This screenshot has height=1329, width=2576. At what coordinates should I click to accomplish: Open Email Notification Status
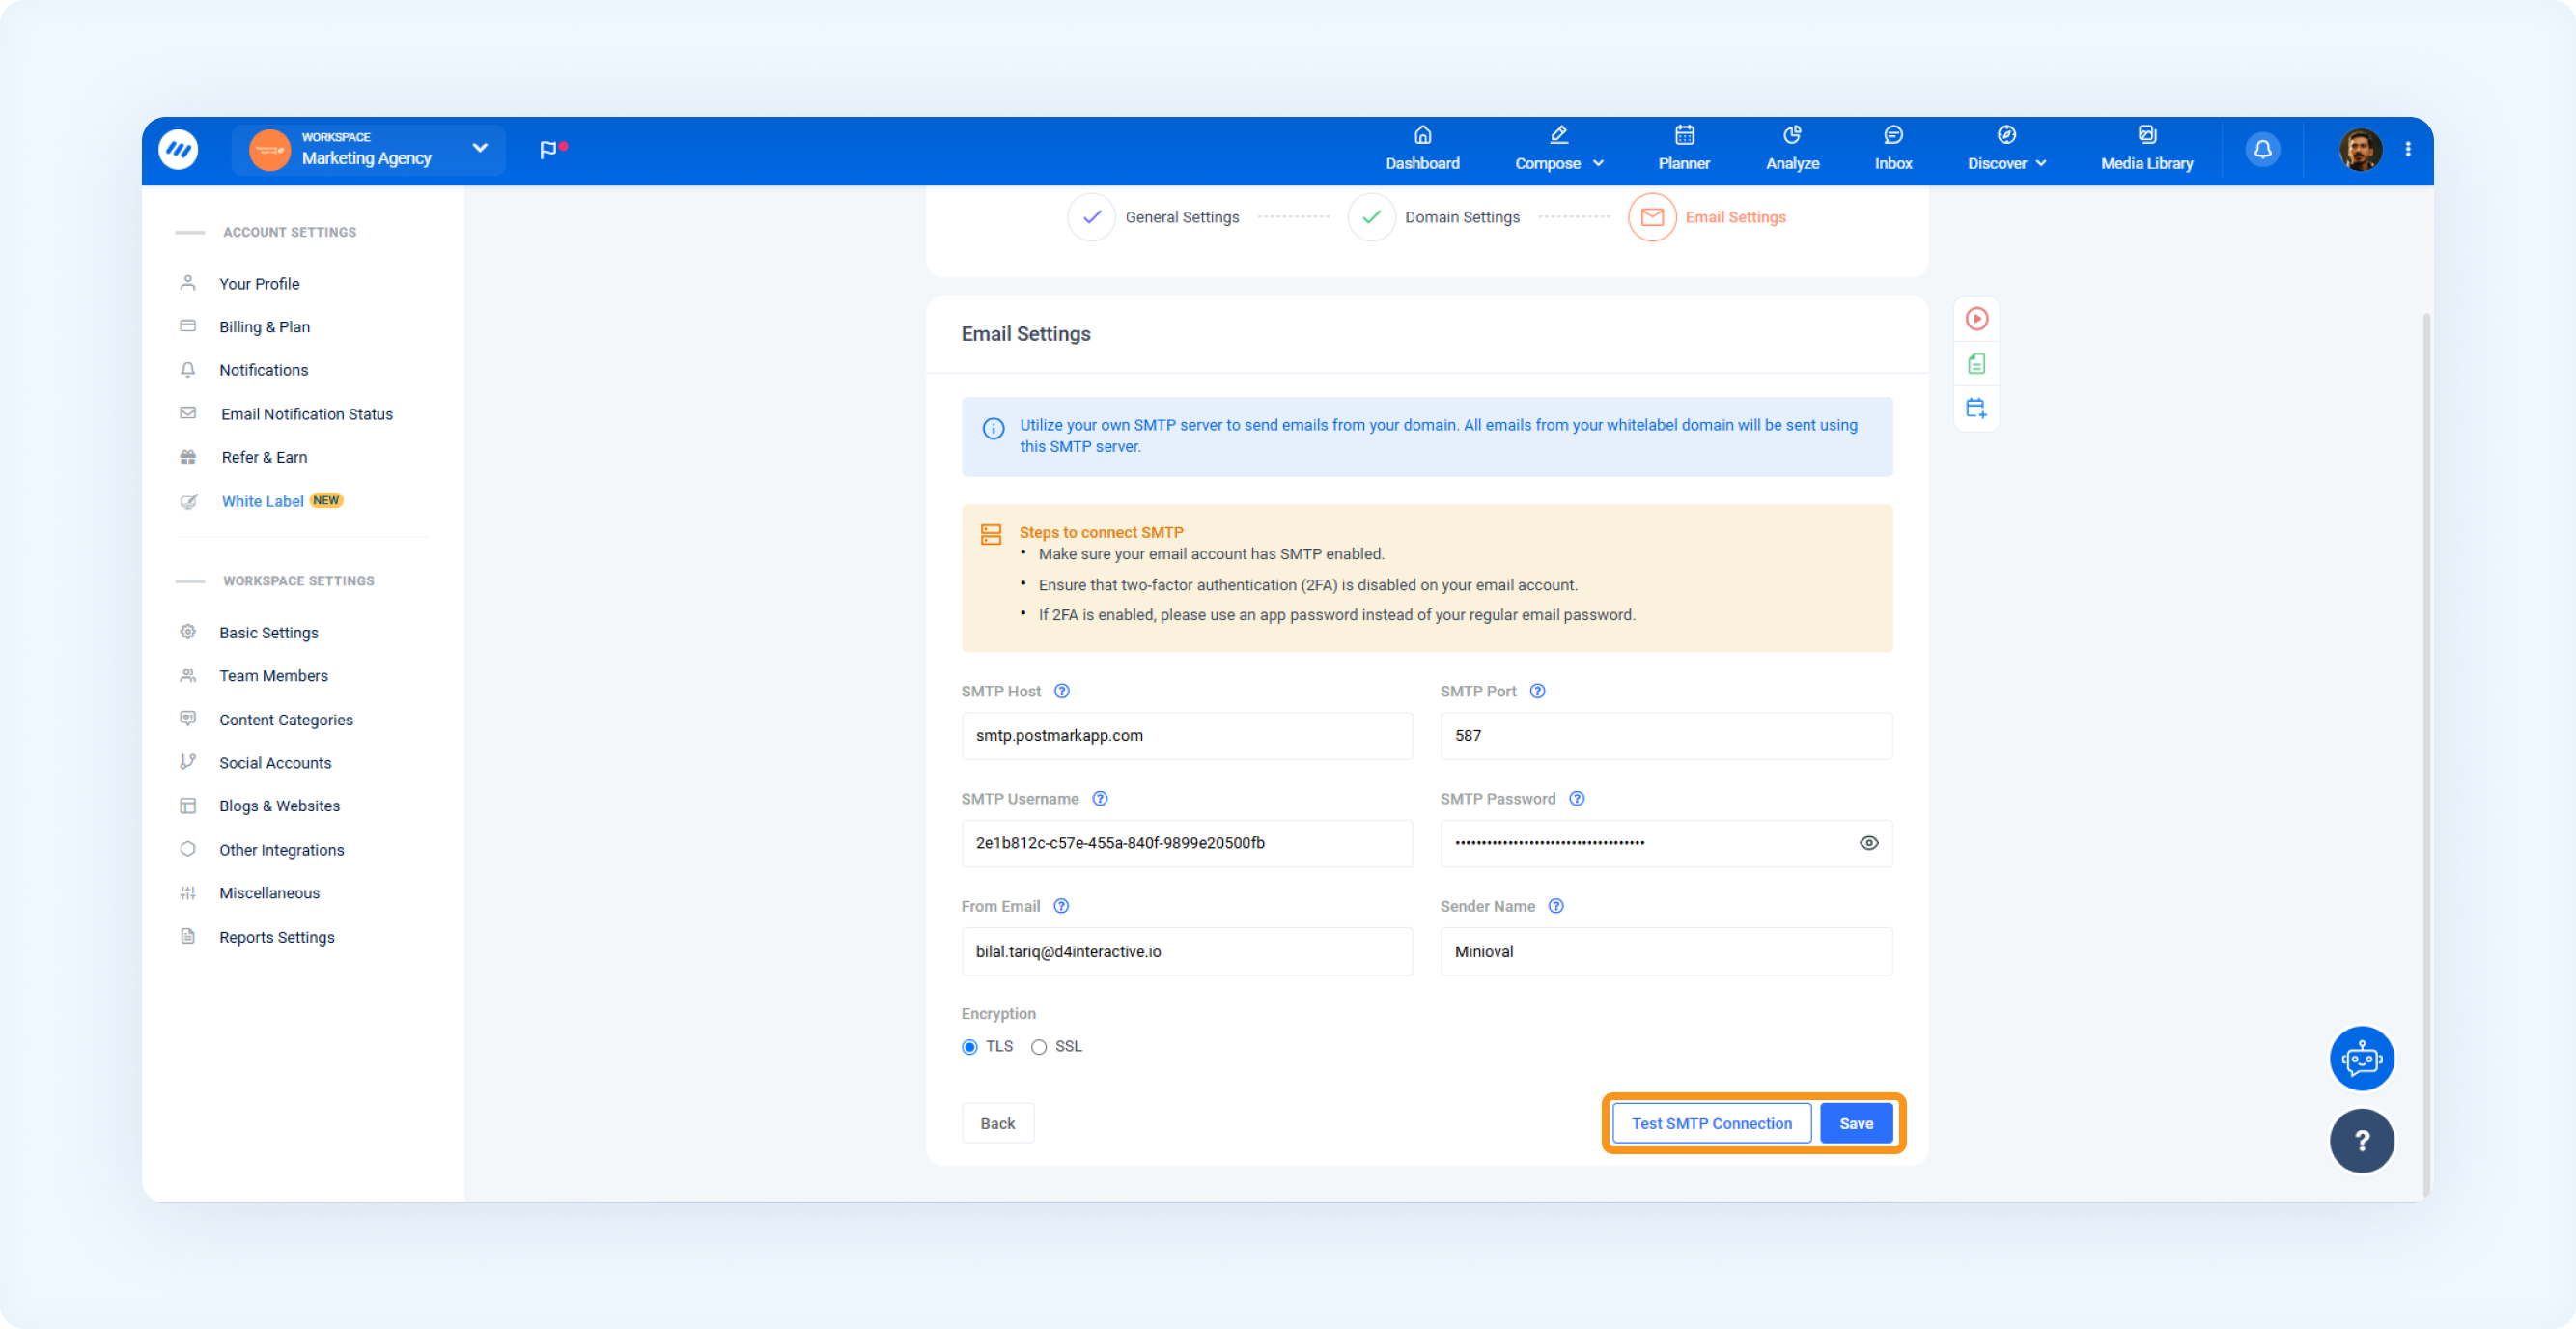click(306, 414)
